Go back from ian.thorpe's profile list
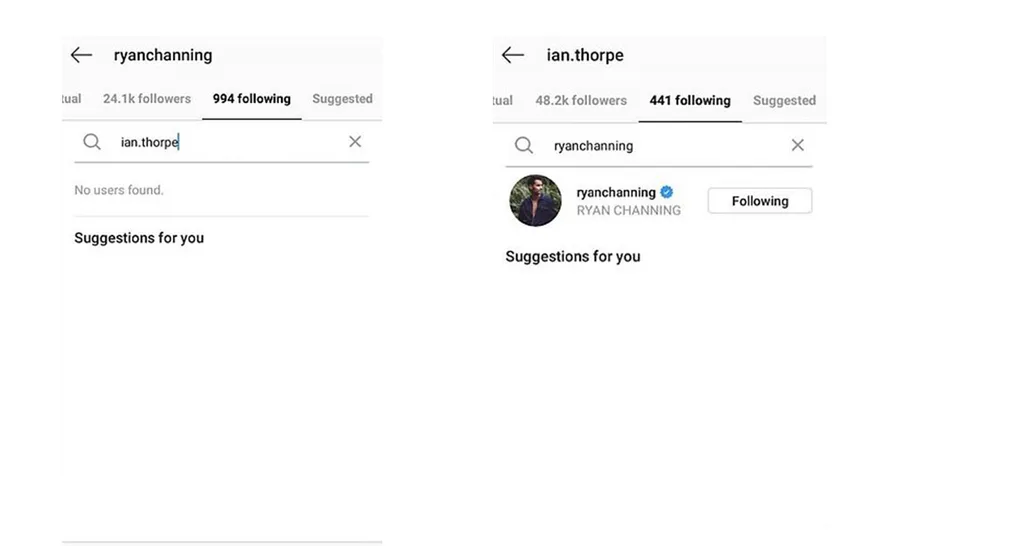Screen dimensions: 1024x546 pyautogui.click(x=513, y=55)
